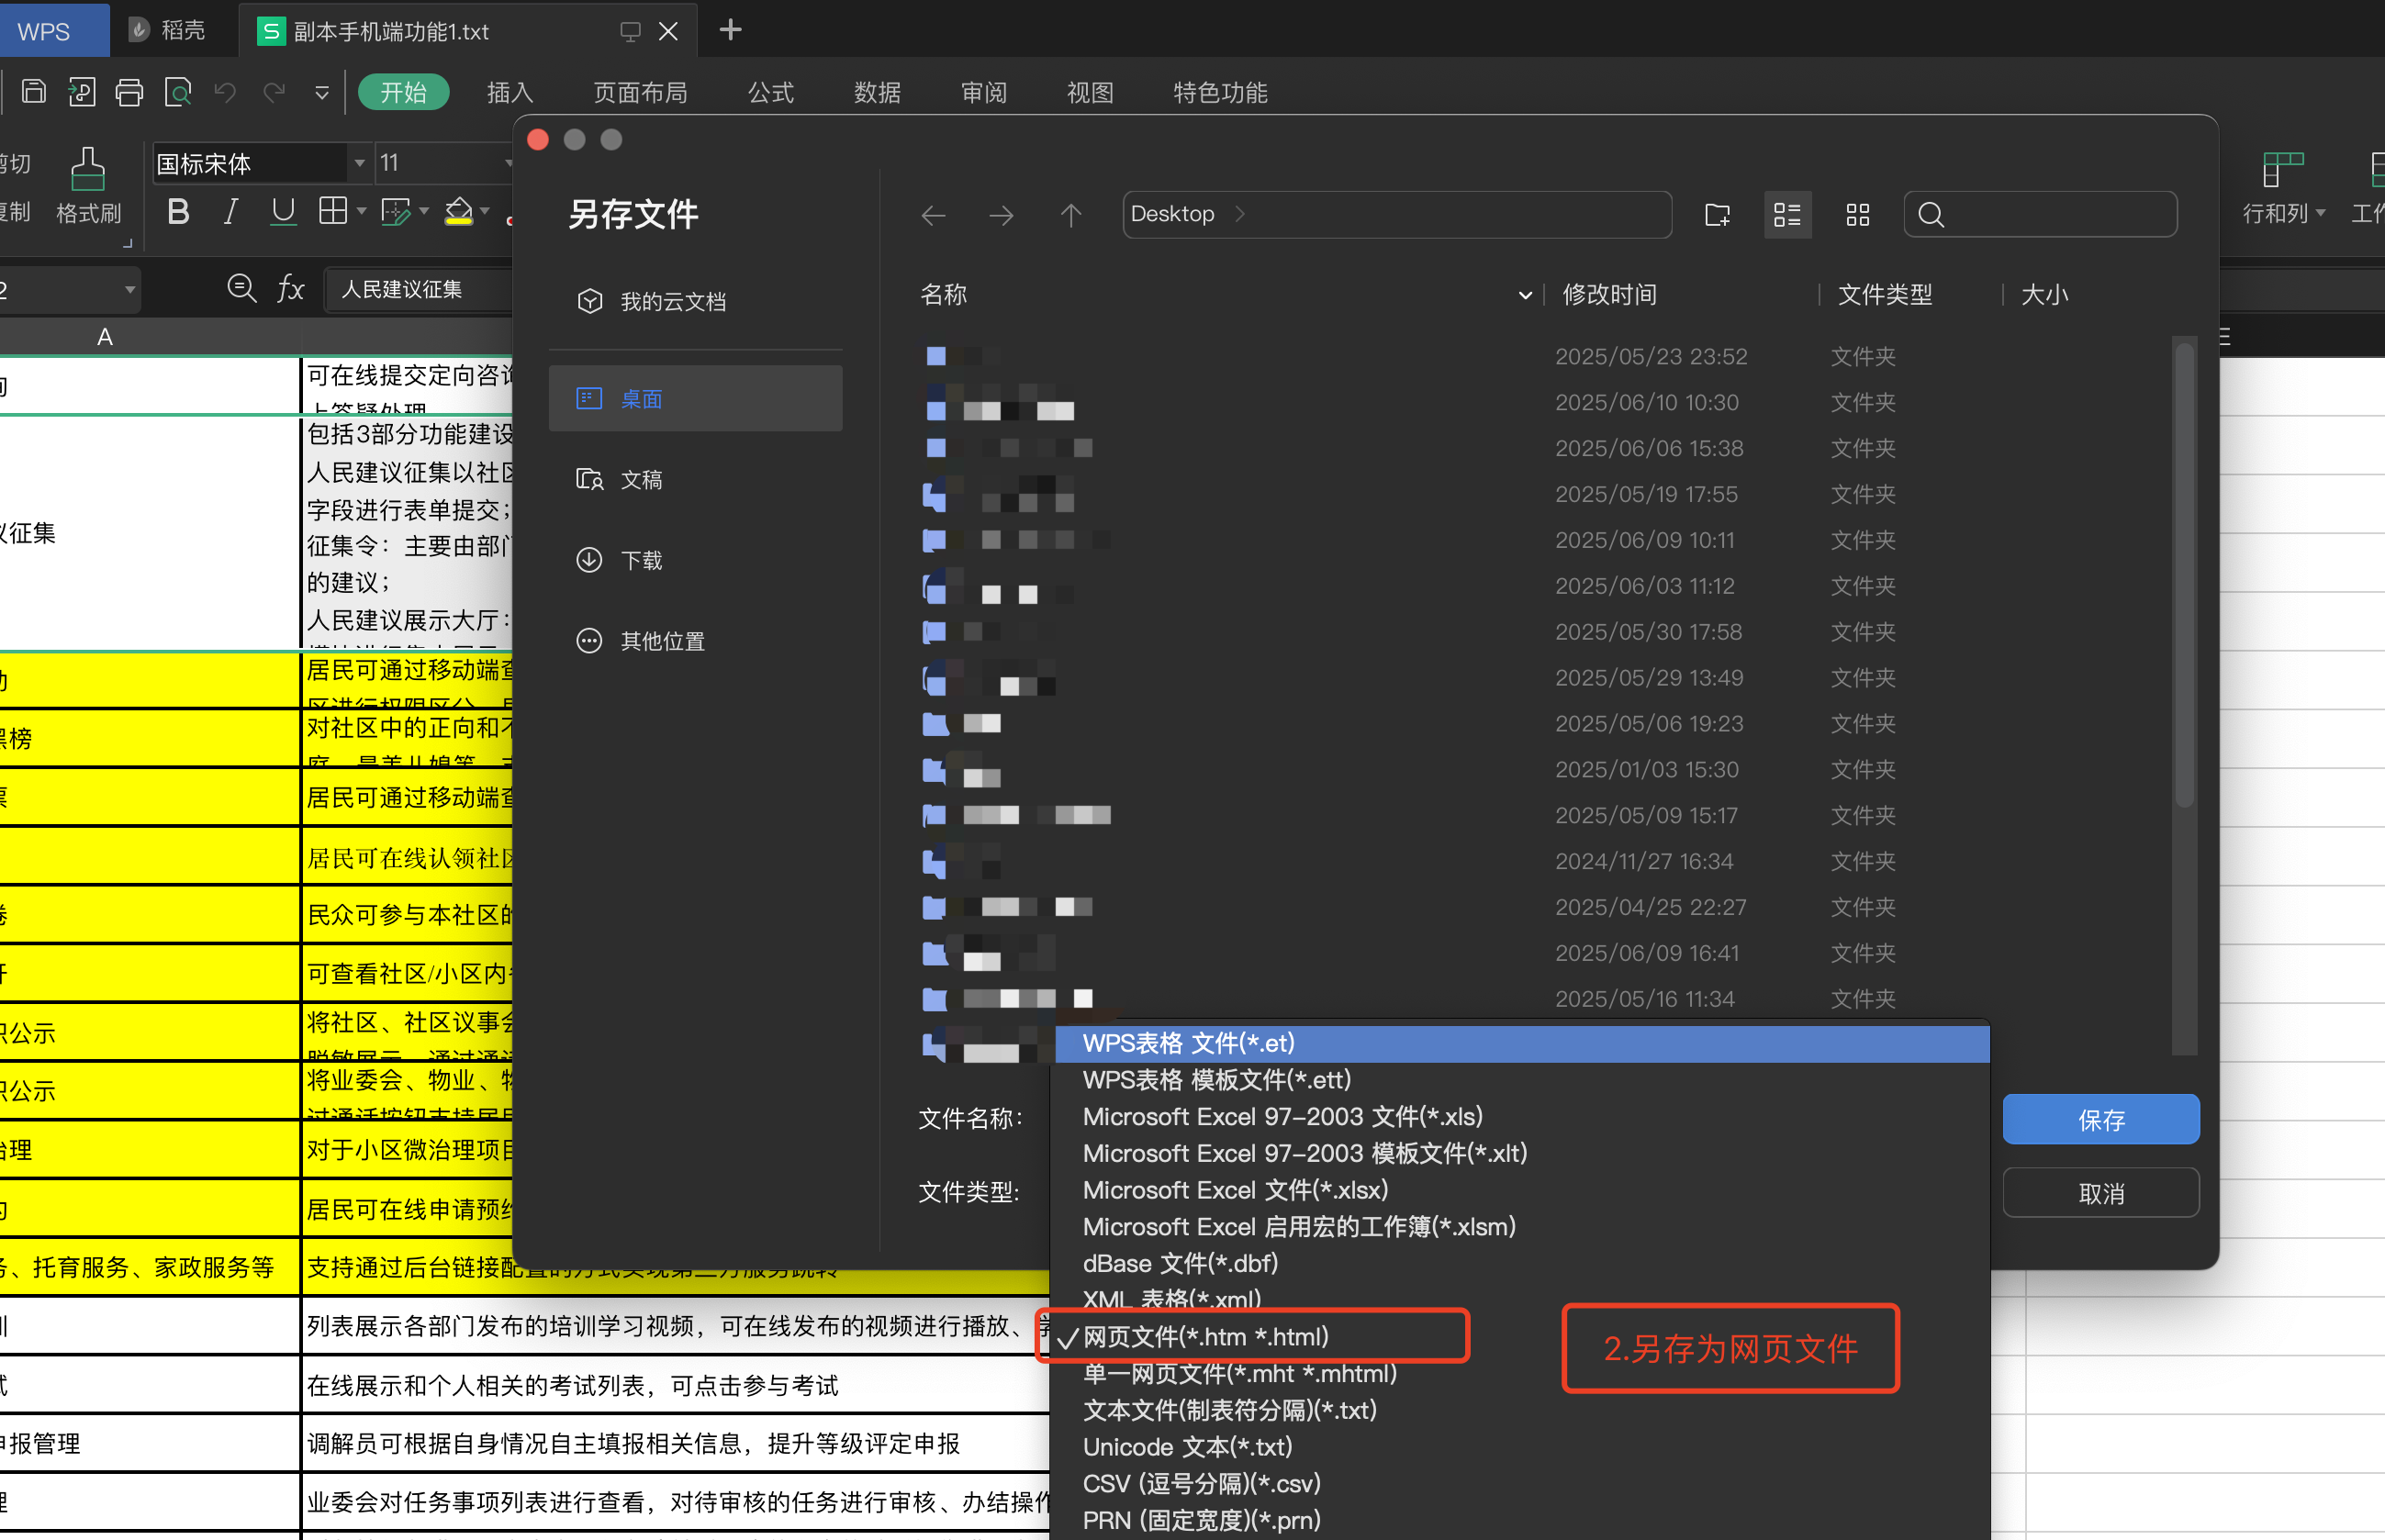Switch to grid view in the file browser
Image resolution: width=2385 pixels, height=1540 pixels.
coord(1856,214)
